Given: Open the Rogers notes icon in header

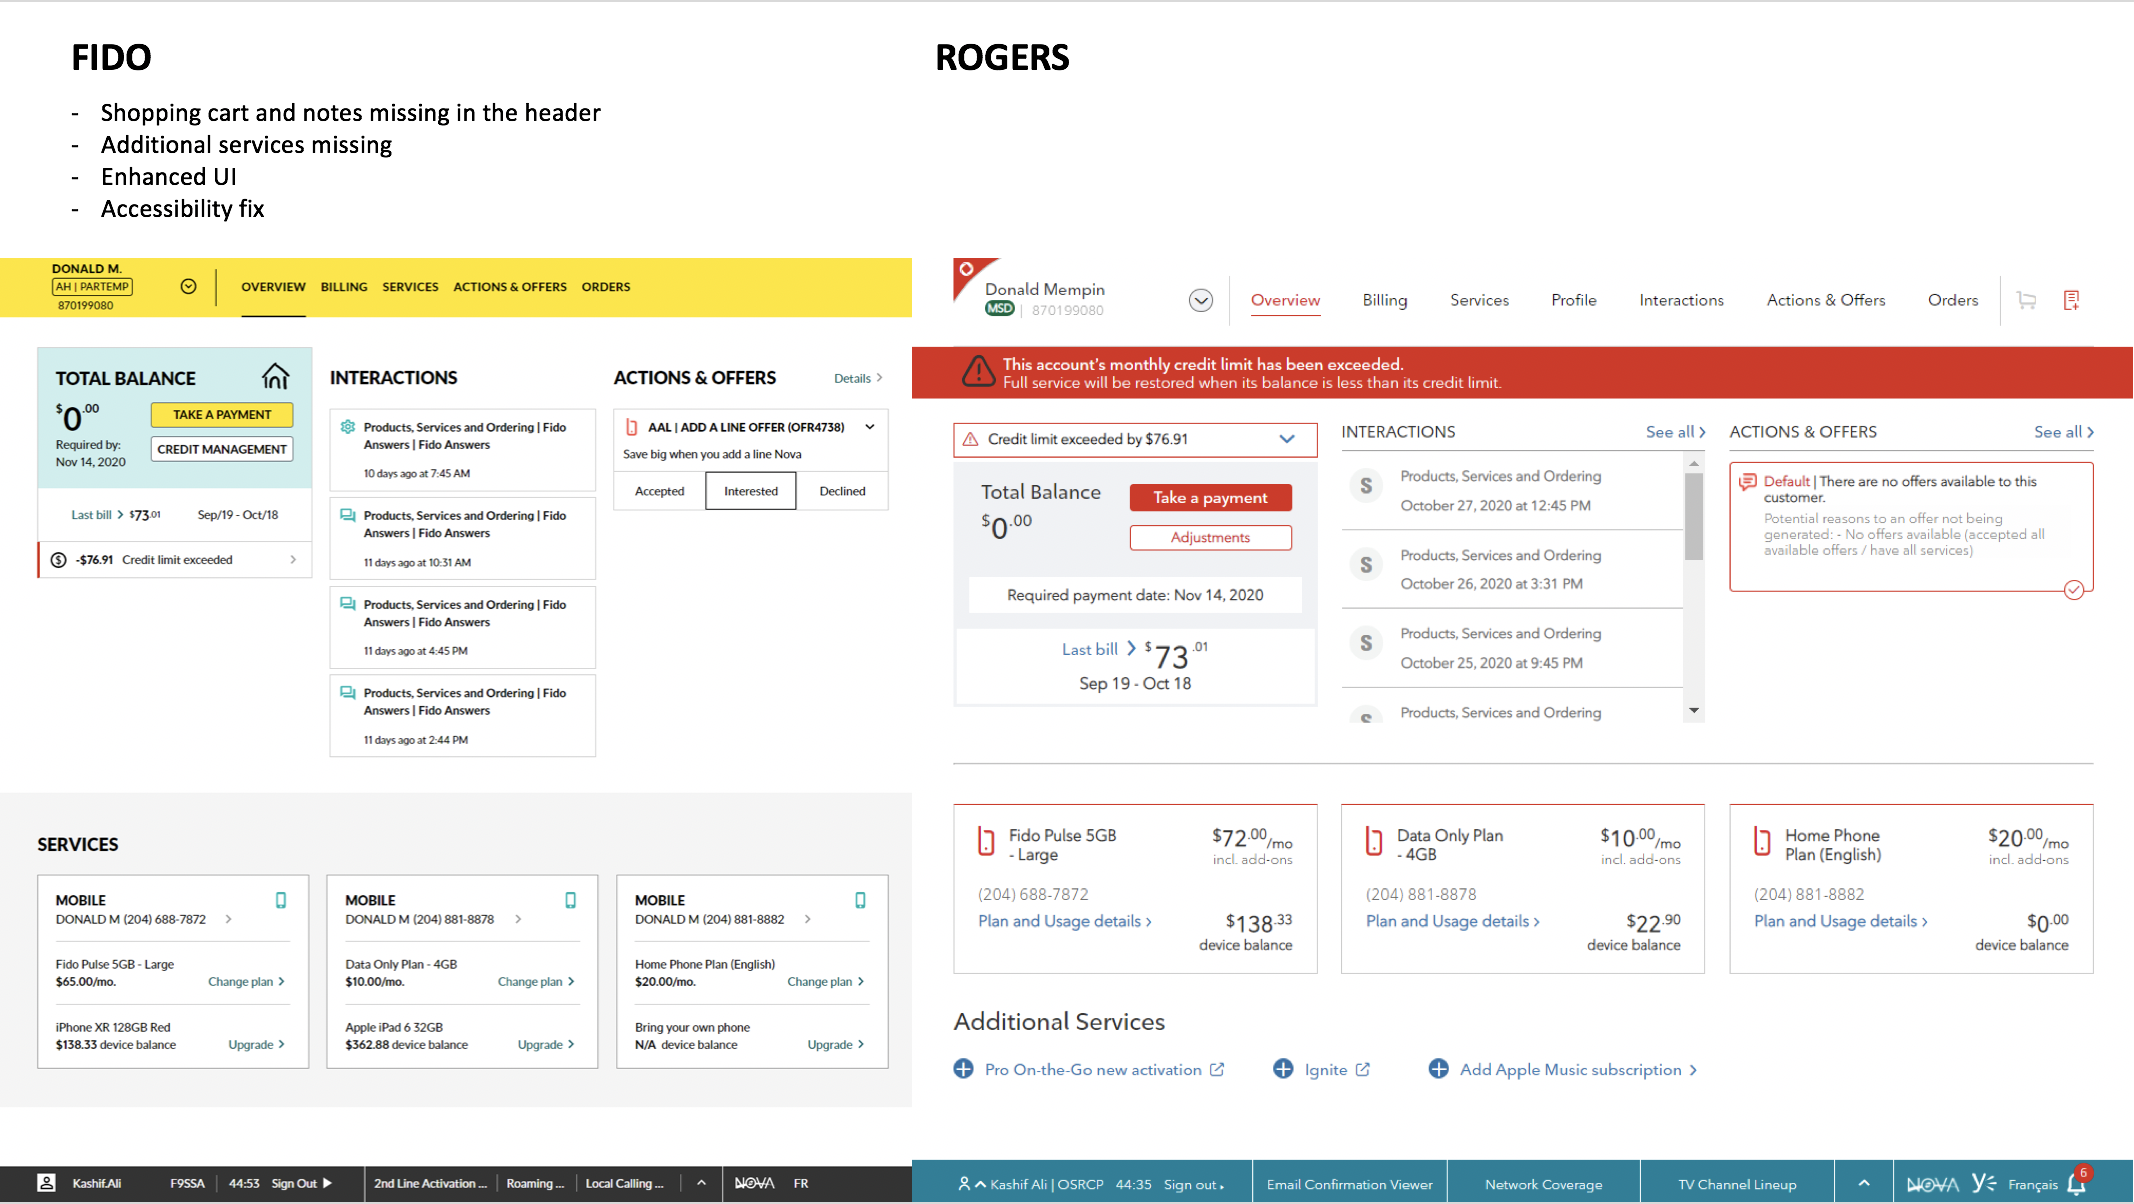Looking at the screenshot, I should [2072, 300].
